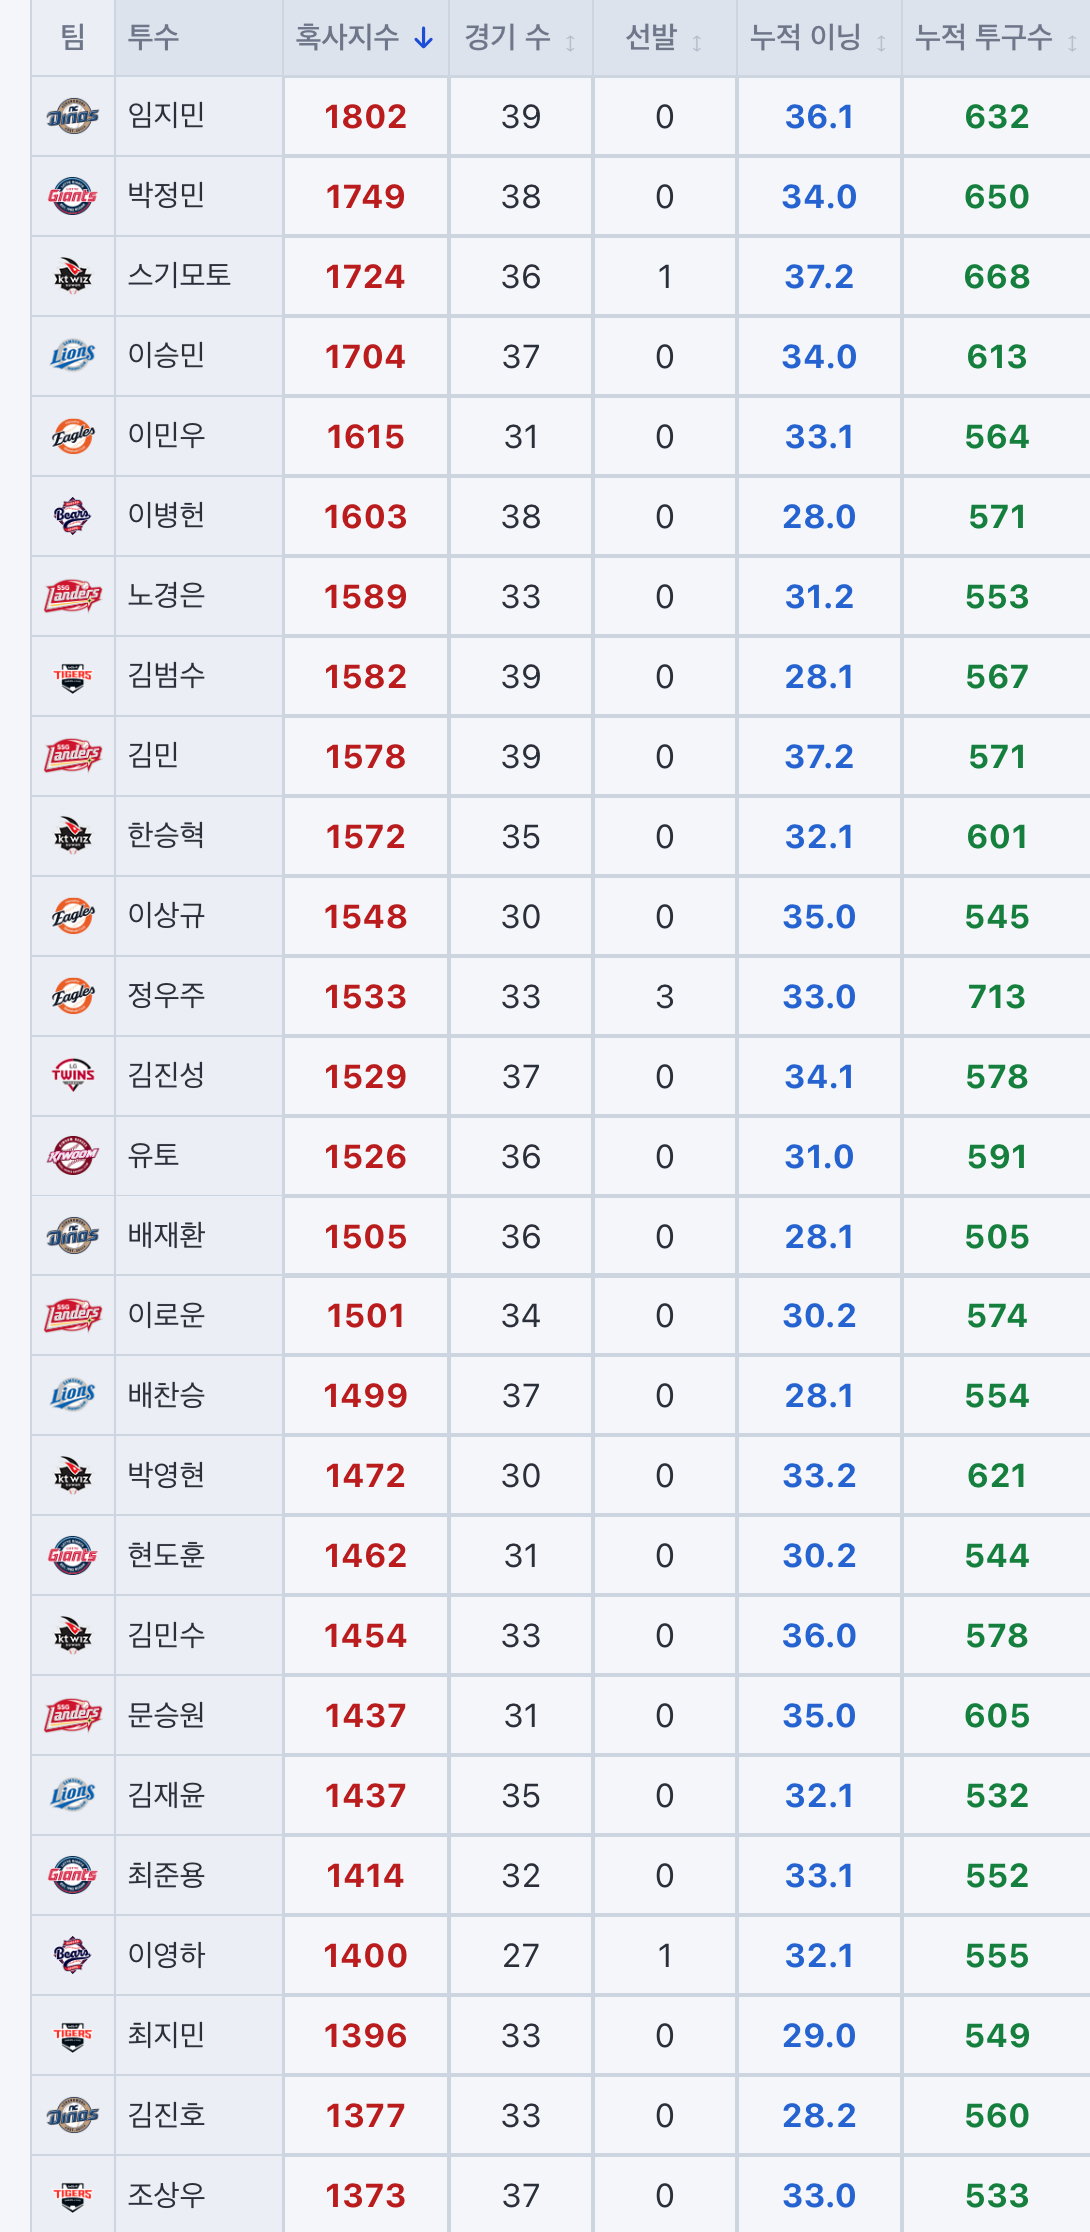
Task: Click the Lions logo beside 이승민
Action: 73,356
